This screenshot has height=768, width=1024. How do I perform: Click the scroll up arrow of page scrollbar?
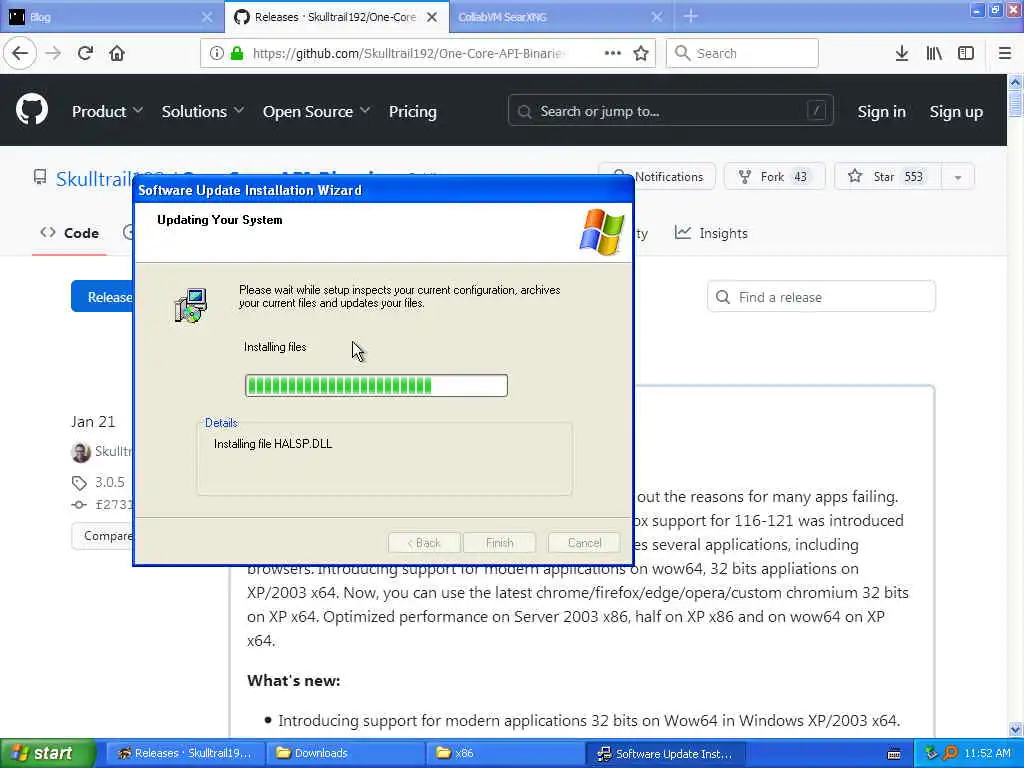(1015, 82)
